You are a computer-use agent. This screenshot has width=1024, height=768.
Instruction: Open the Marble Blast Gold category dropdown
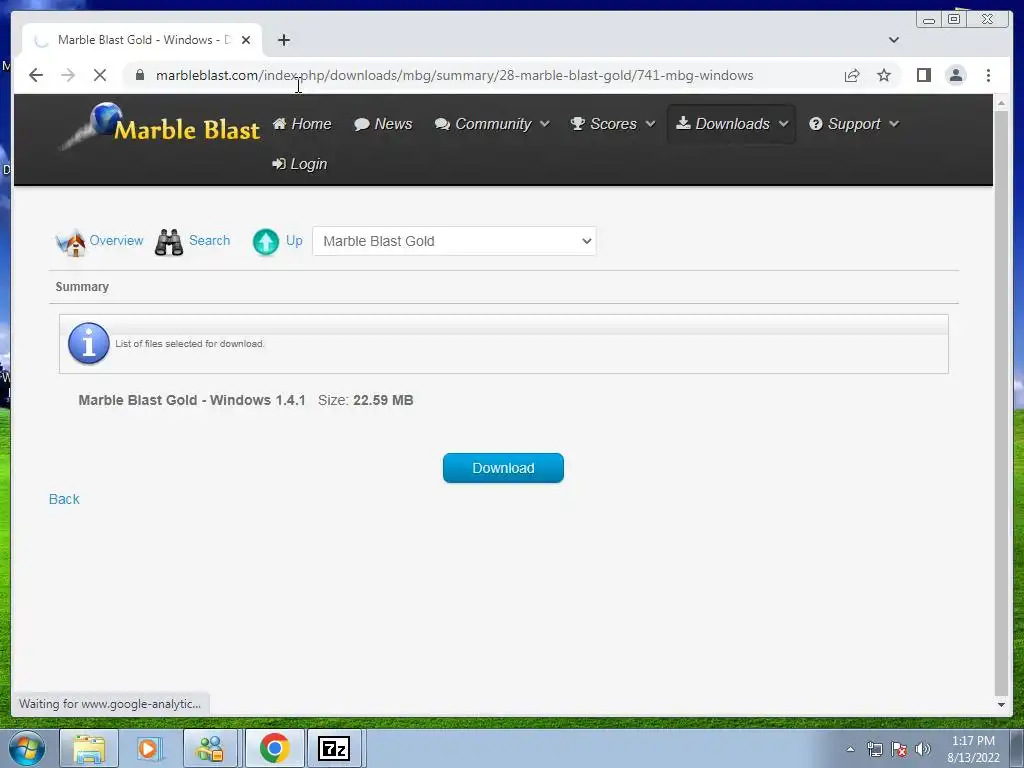click(x=455, y=241)
